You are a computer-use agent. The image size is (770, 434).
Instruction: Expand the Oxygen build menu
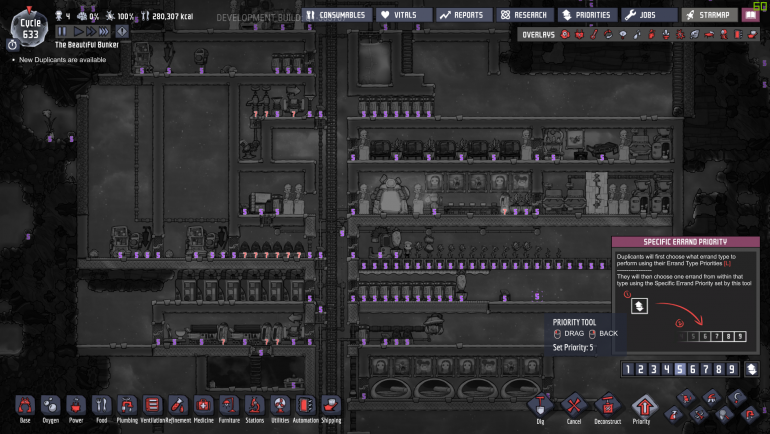tap(51, 409)
